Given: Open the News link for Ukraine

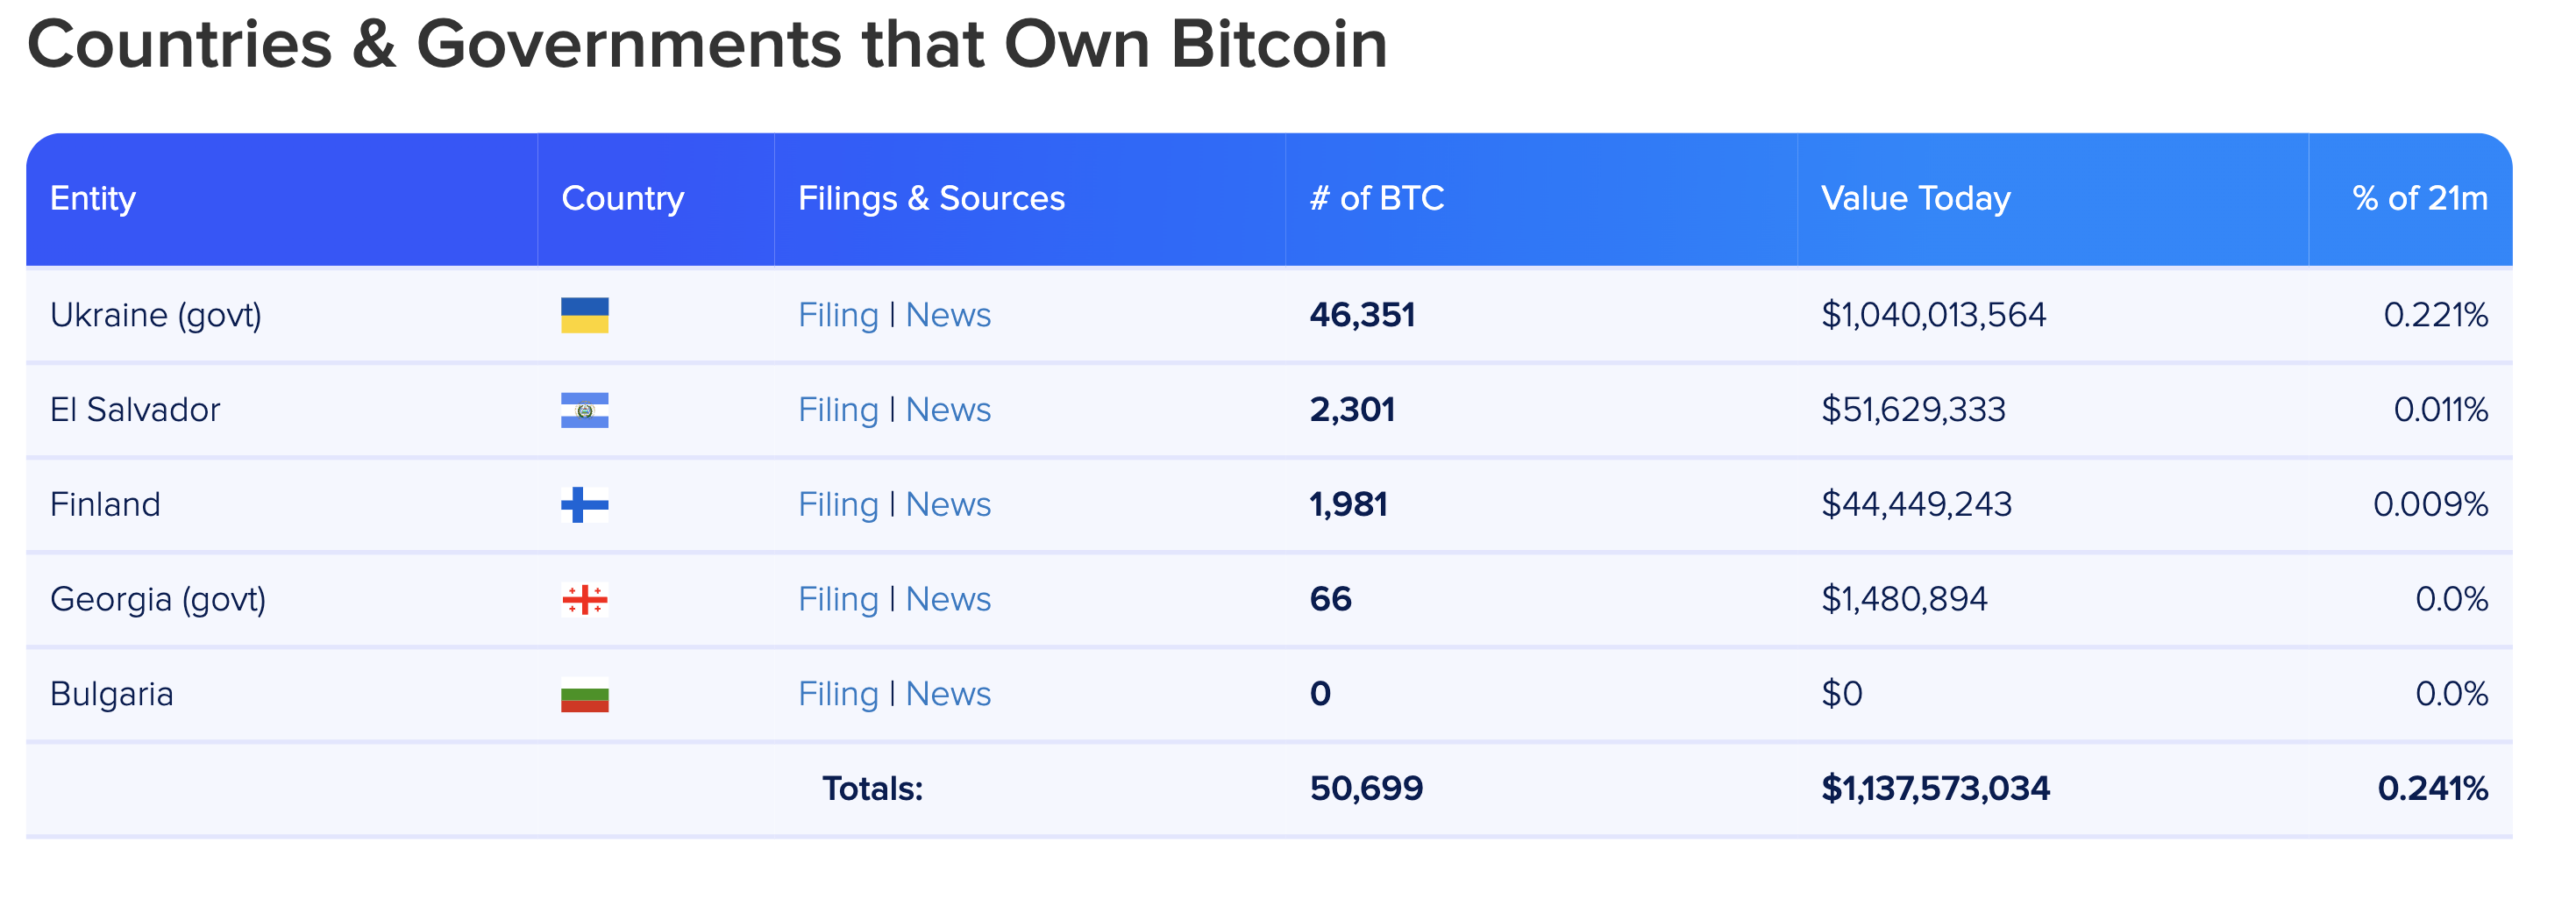Looking at the screenshot, I should (948, 314).
